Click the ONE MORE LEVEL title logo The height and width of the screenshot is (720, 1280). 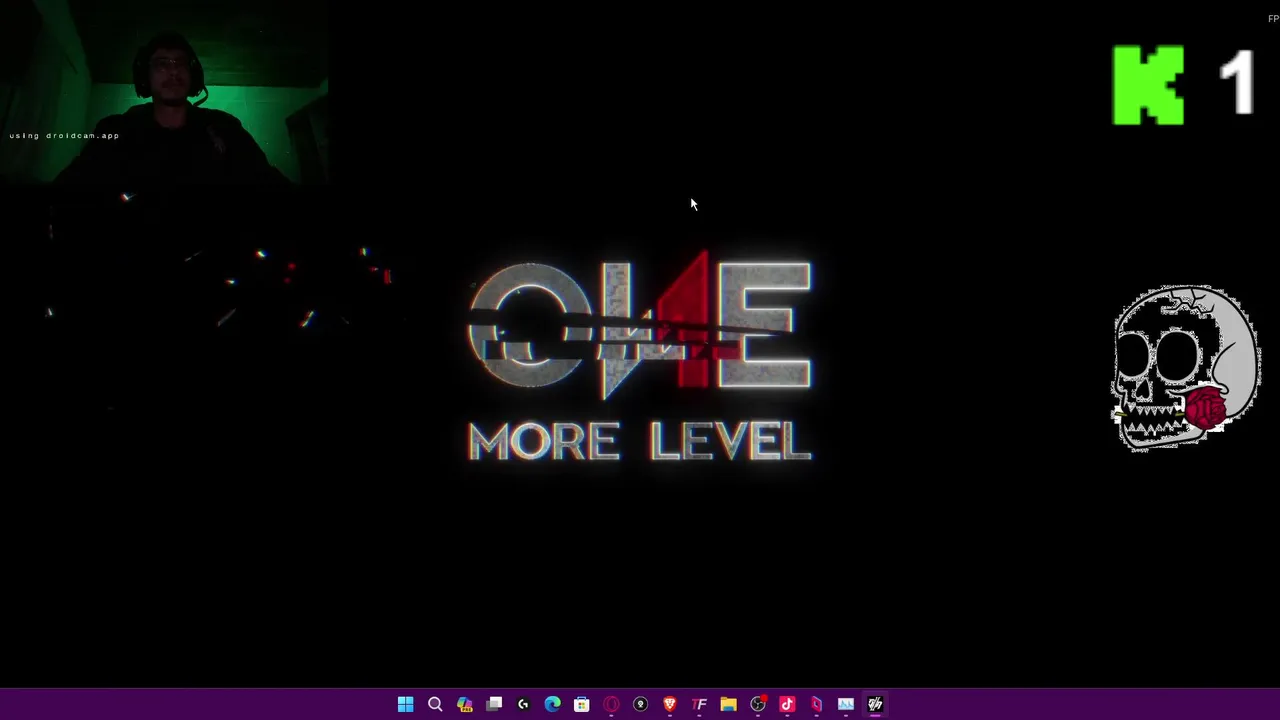640,356
